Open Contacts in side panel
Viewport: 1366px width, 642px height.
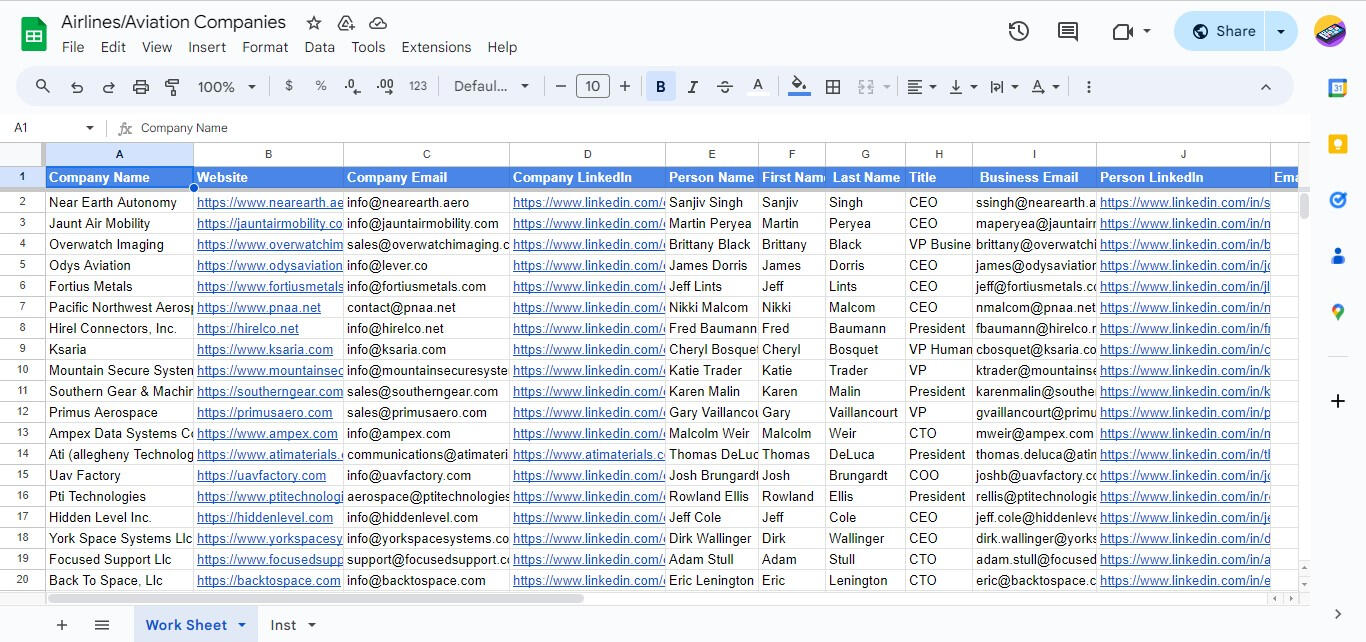[x=1338, y=256]
